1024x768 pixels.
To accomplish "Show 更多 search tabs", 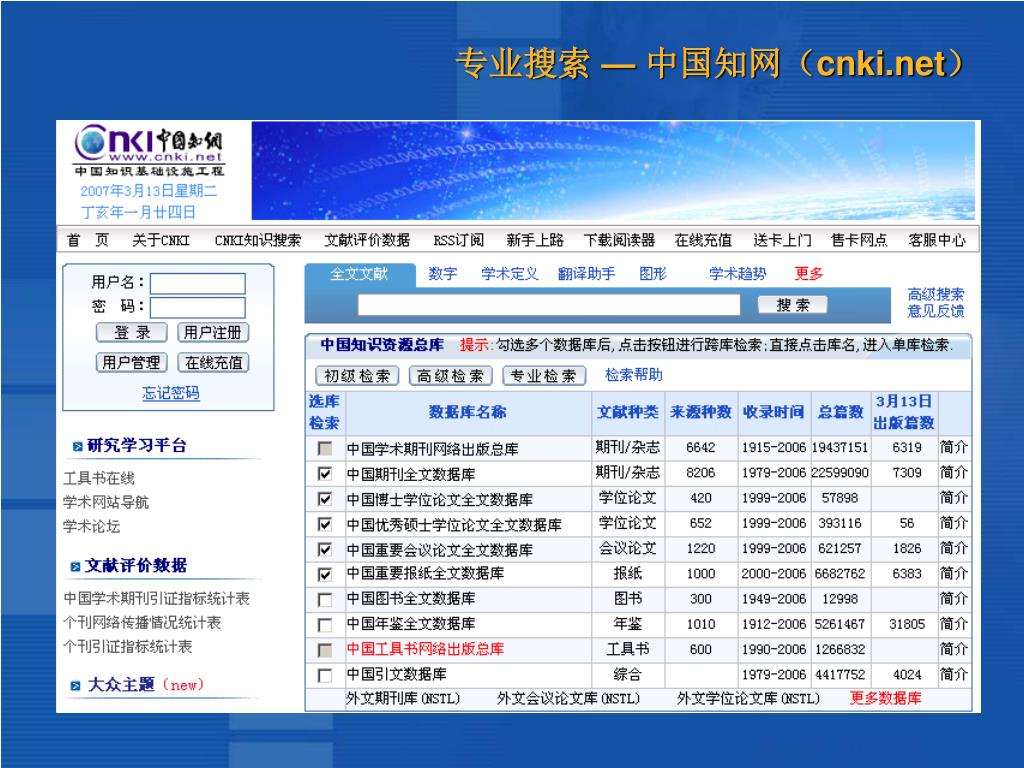I will (x=808, y=274).
